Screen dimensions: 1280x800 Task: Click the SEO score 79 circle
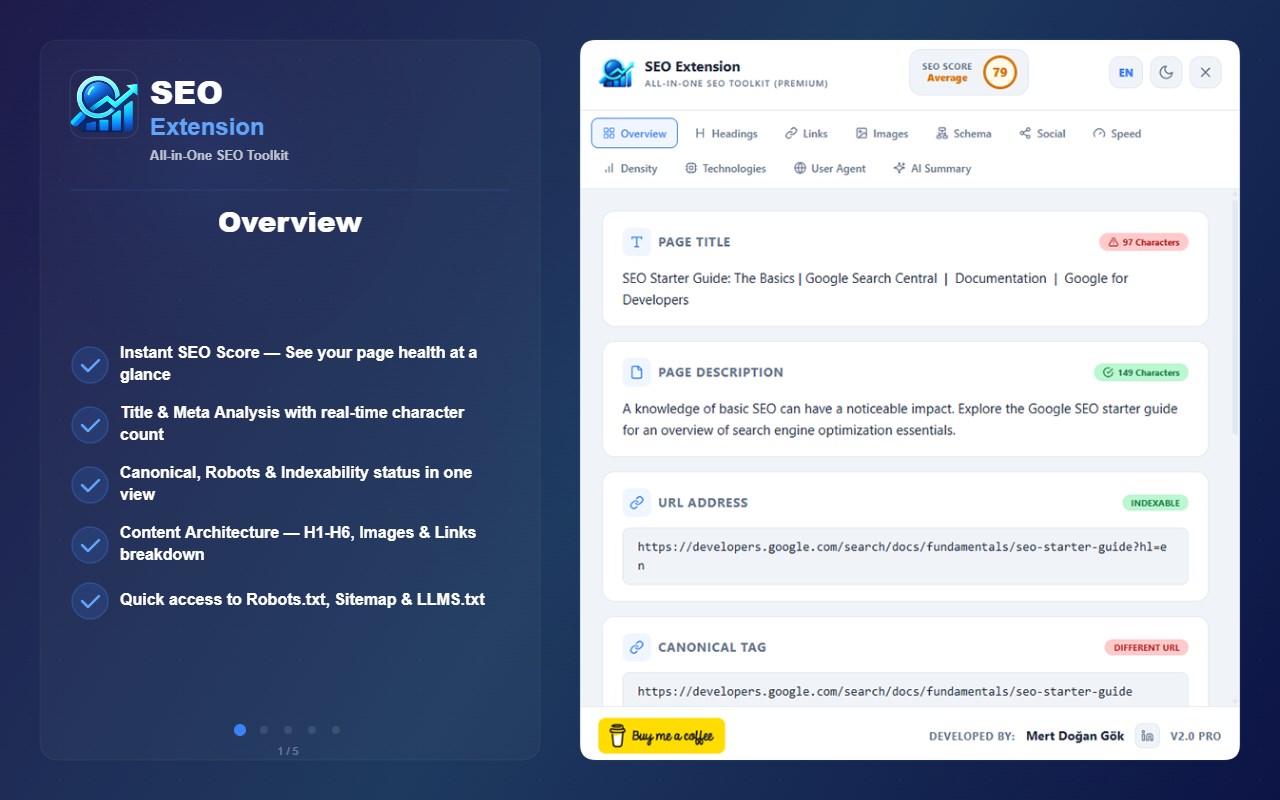coord(999,72)
